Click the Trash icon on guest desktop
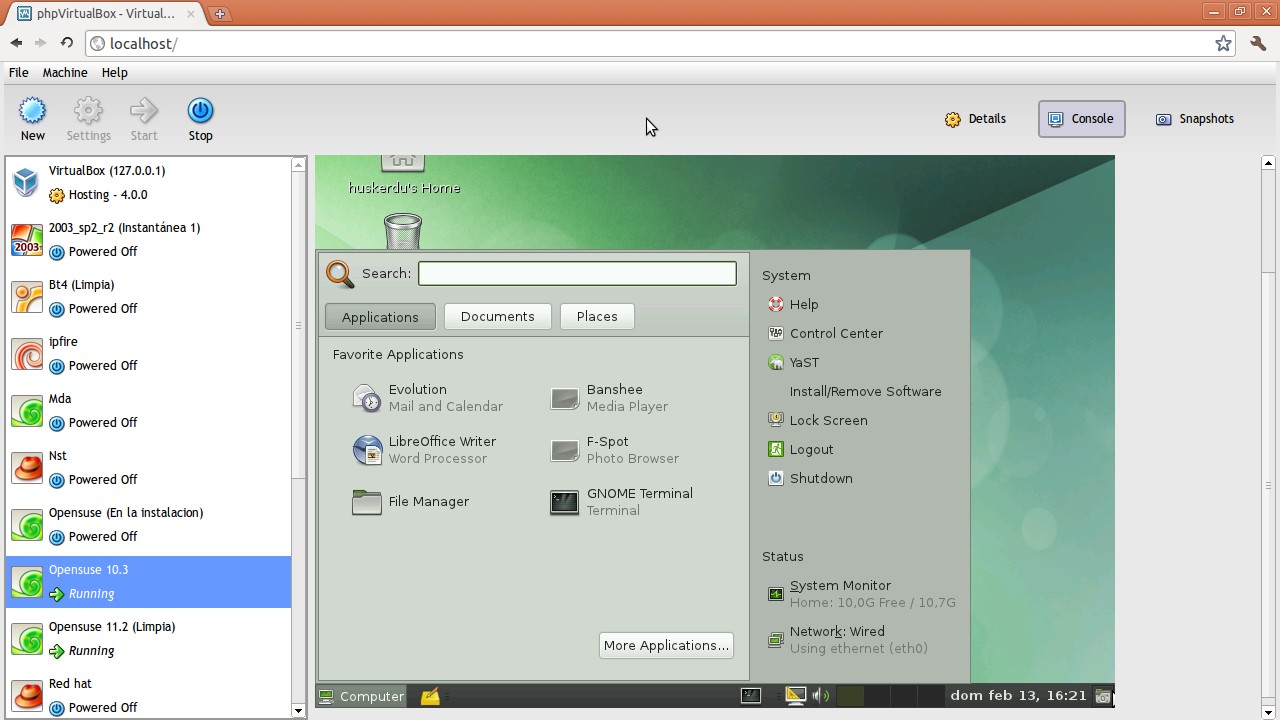 (x=402, y=231)
